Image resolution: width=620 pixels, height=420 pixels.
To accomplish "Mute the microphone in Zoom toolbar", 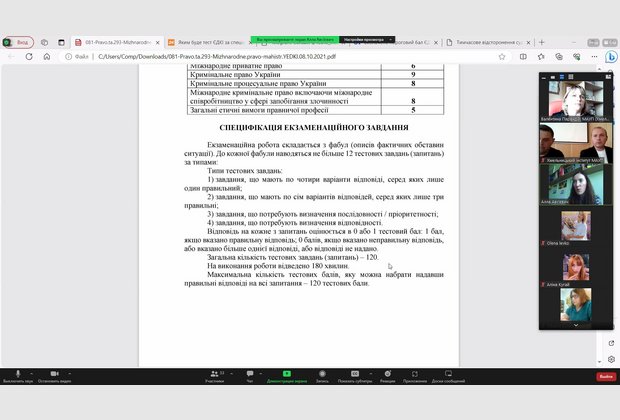I will (18, 376).
